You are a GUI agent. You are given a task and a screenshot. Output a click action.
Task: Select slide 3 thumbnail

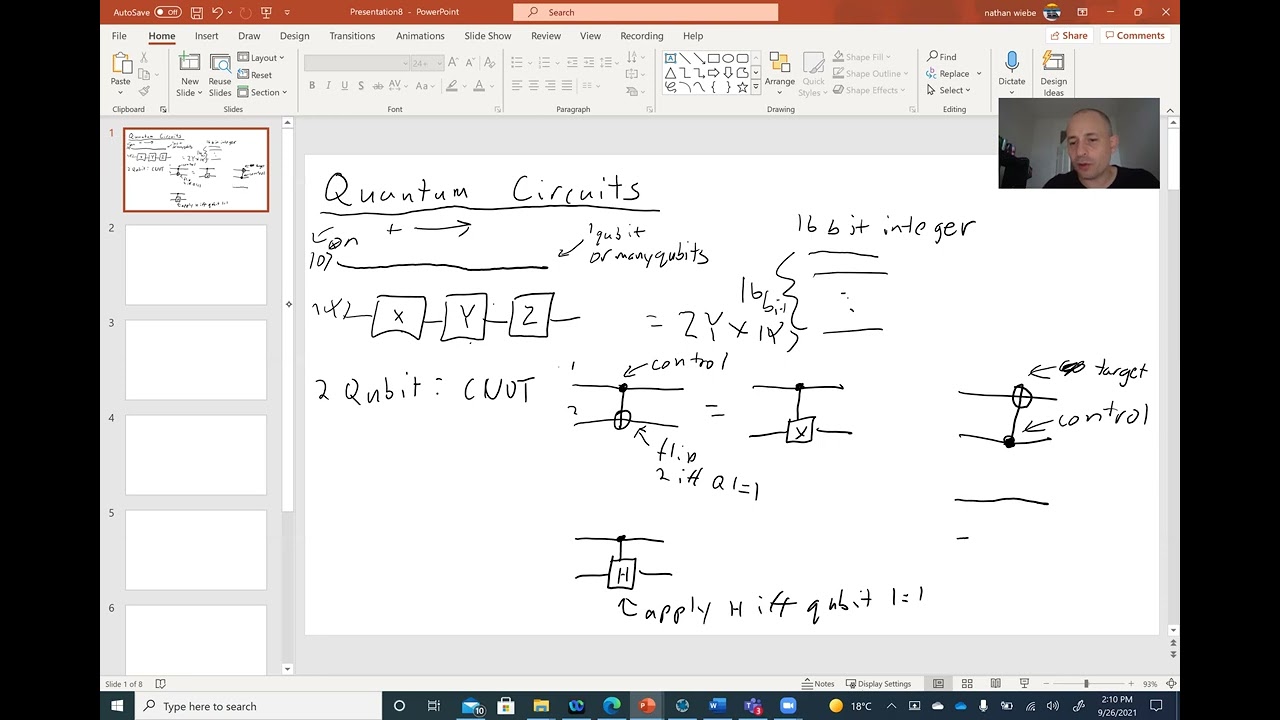(x=196, y=360)
